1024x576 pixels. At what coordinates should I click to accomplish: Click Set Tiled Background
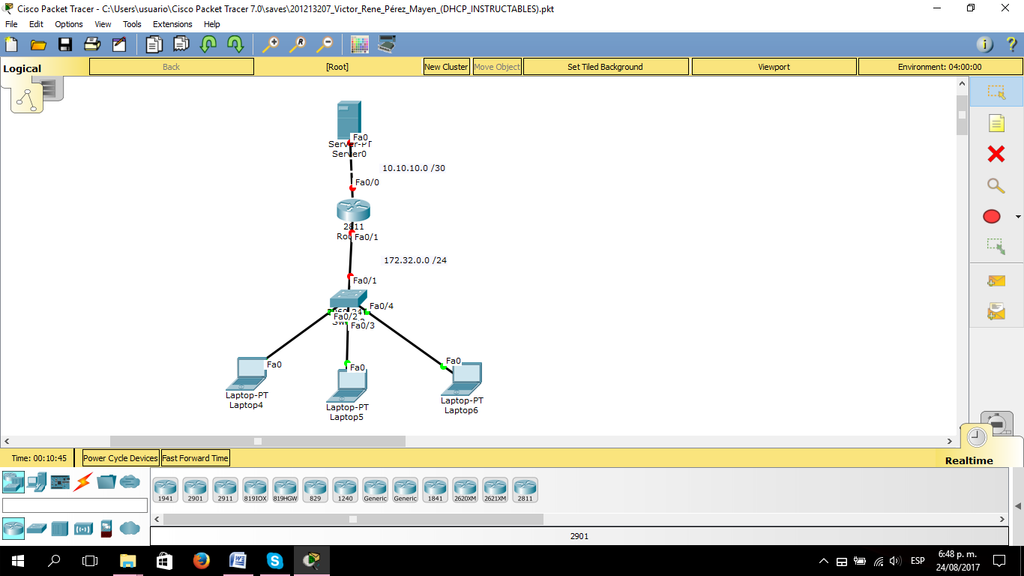[605, 67]
